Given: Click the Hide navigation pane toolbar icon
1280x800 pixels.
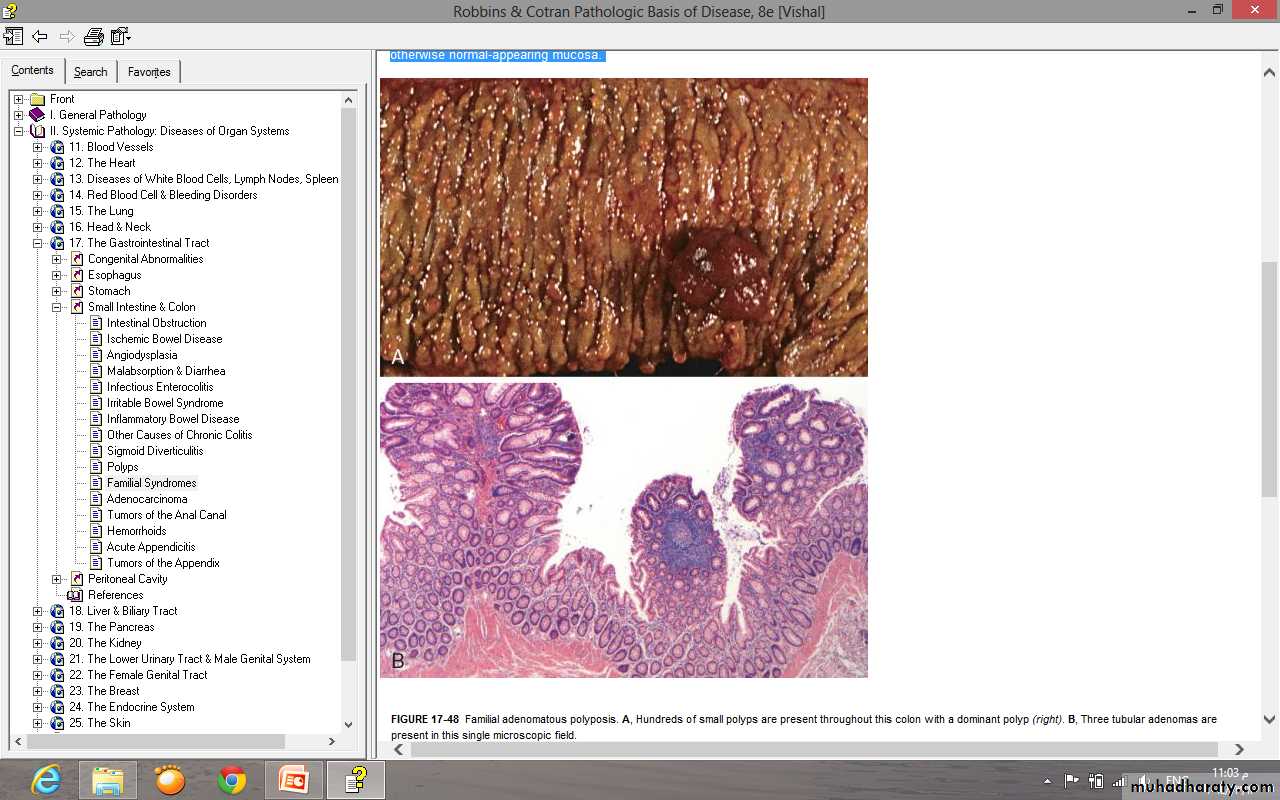Looking at the screenshot, I should pos(13,37).
